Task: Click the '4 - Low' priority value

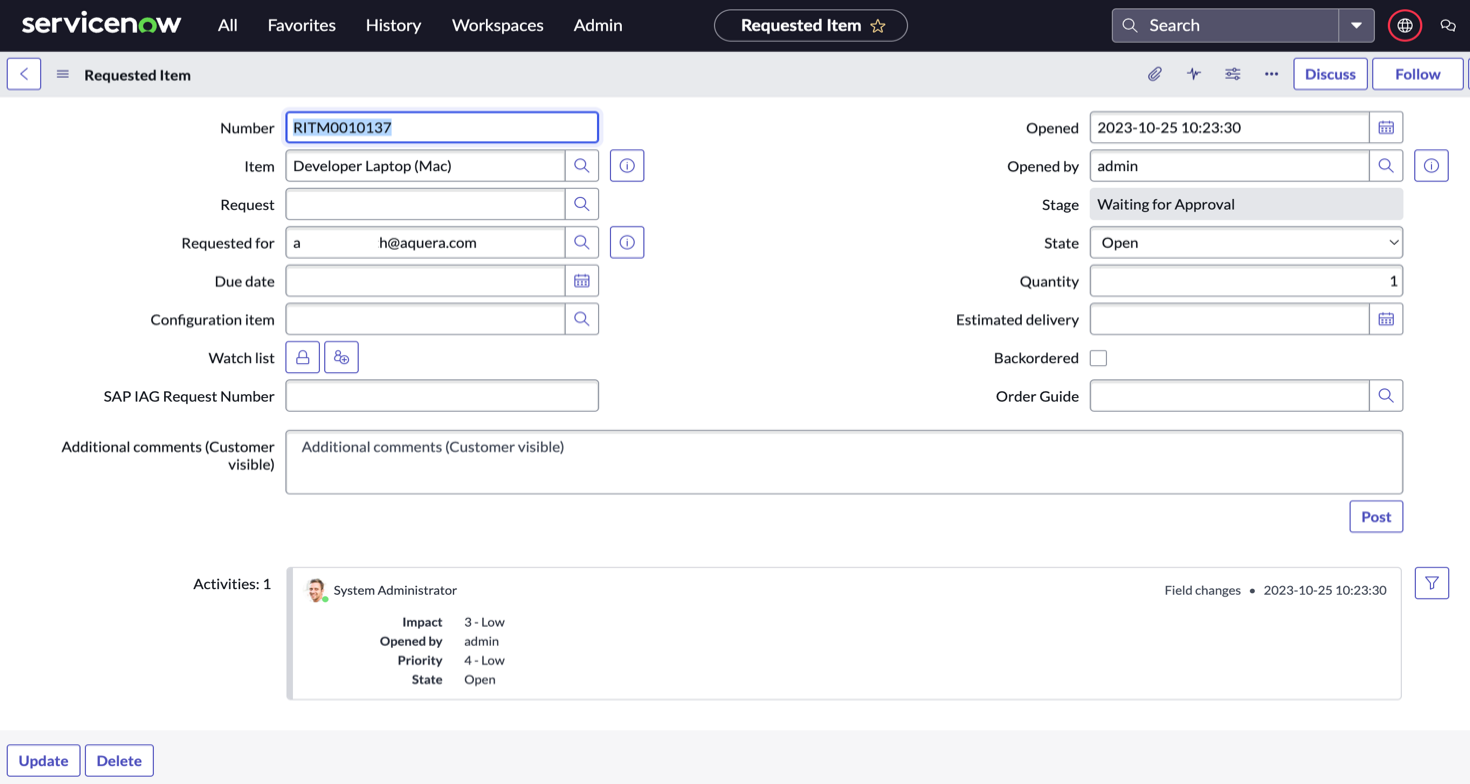Action: coord(484,660)
